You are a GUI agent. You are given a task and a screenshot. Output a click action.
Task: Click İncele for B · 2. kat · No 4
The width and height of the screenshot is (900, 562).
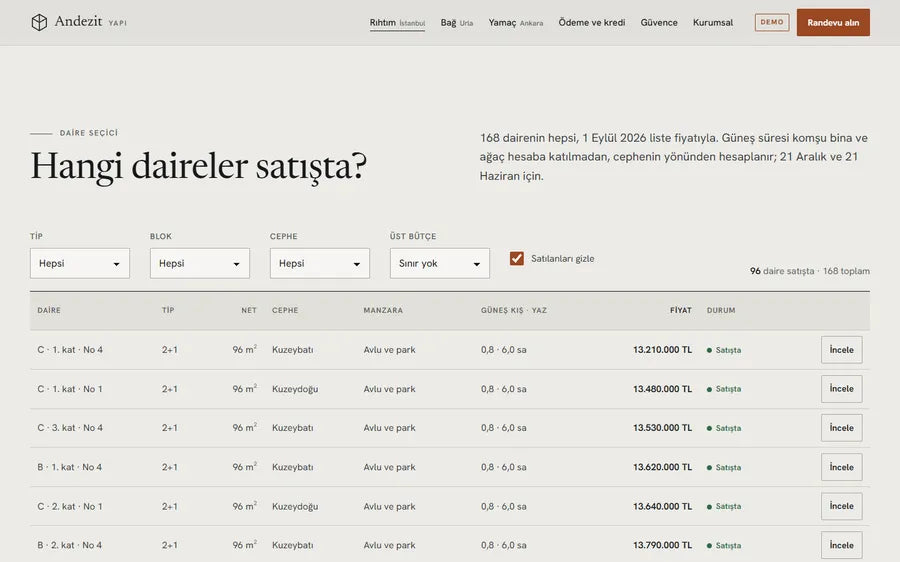click(841, 545)
